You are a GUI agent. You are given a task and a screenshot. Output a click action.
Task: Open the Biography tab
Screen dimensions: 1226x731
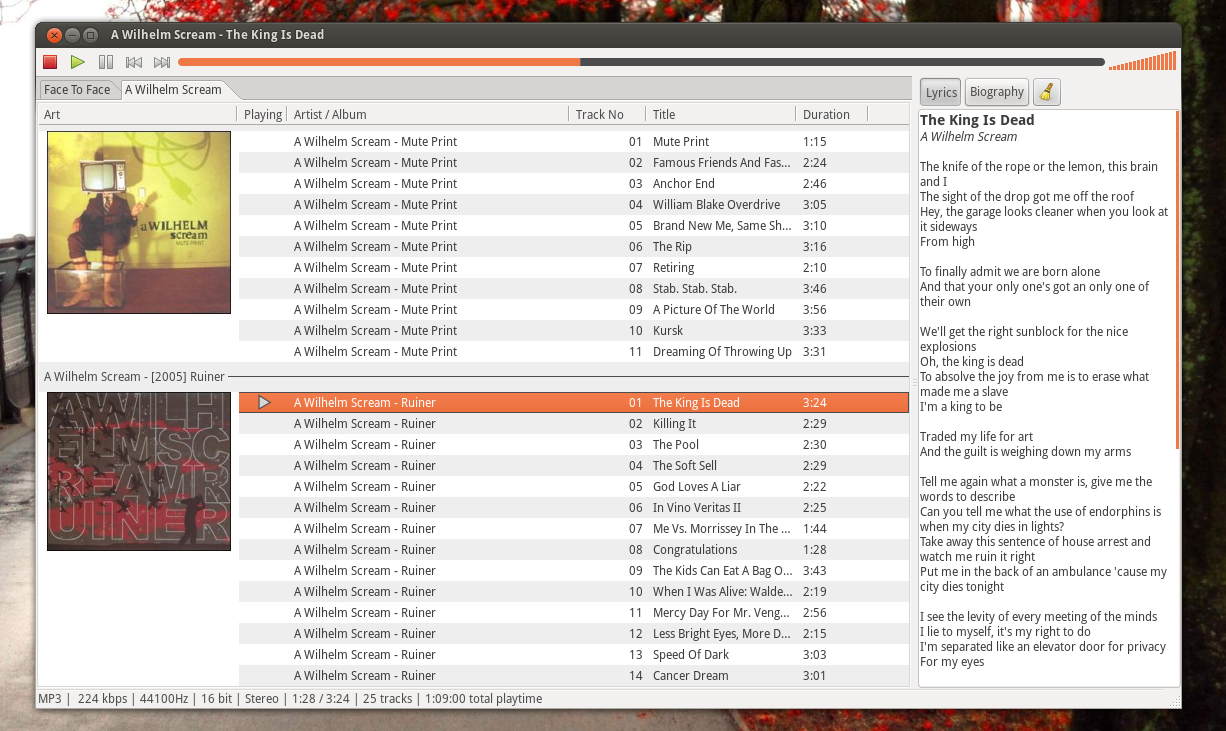click(997, 92)
